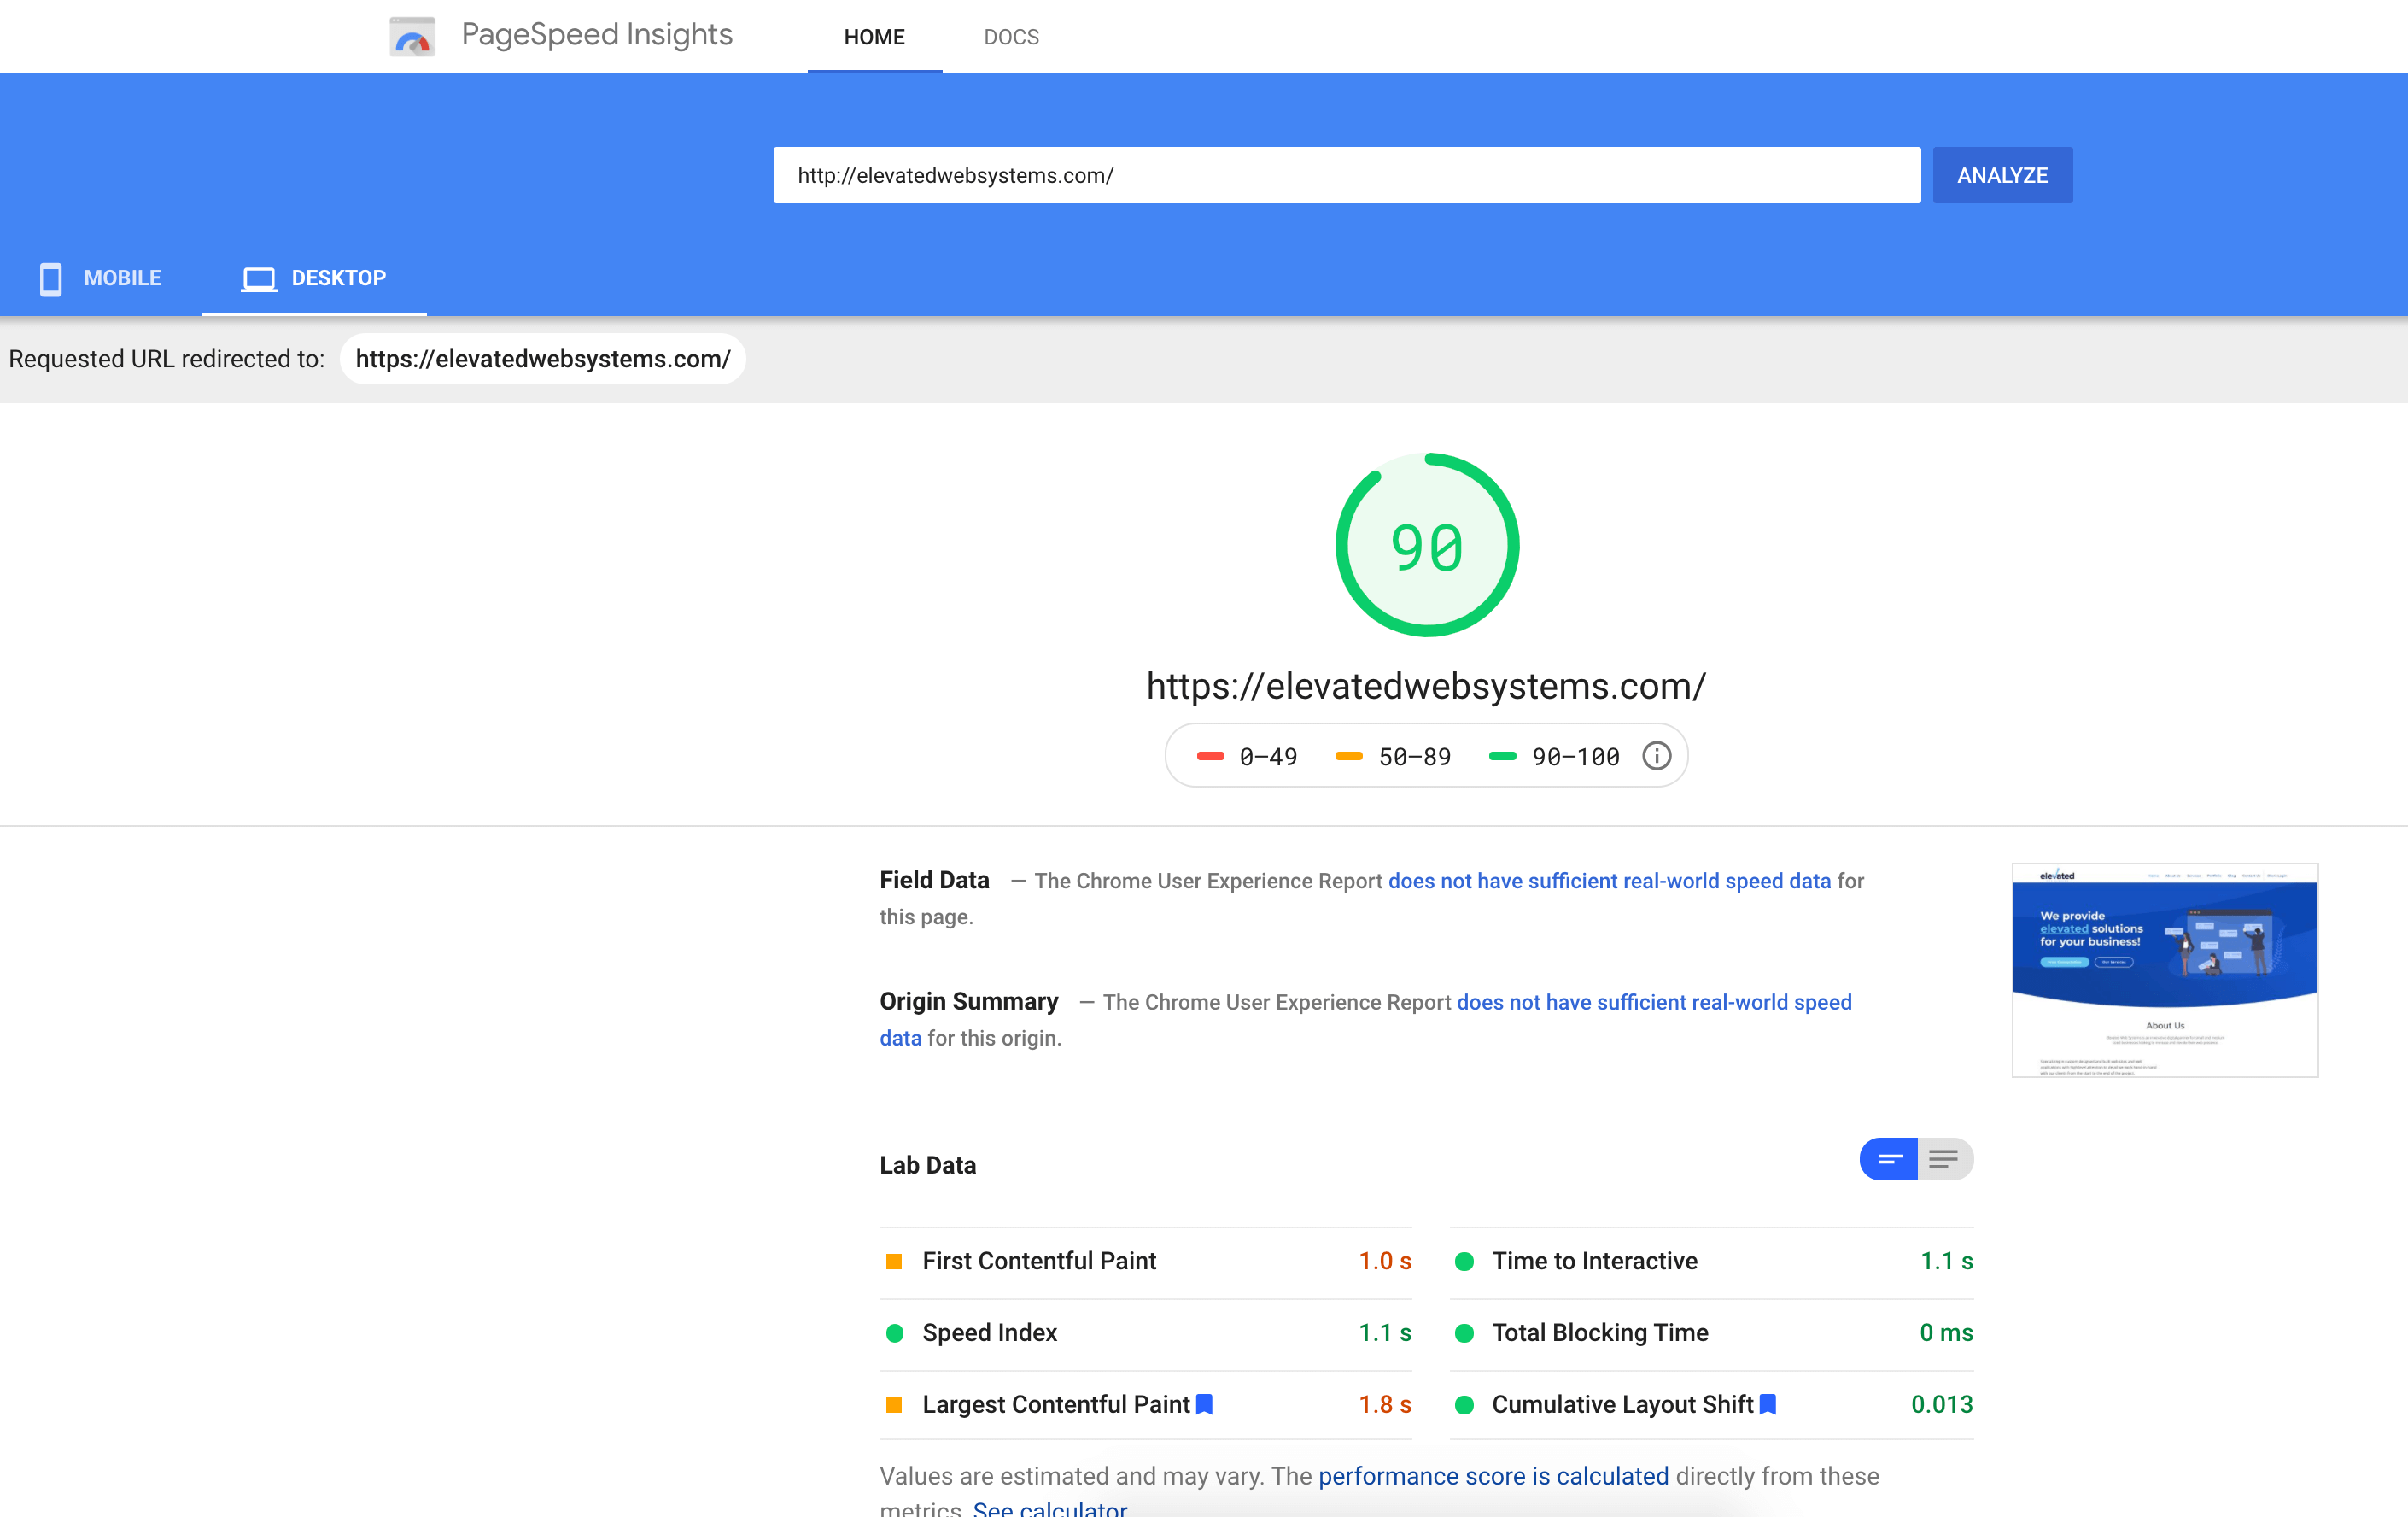Click the green dot by Total Blocking Time
The height and width of the screenshot is (1517, 2408).
point(1464,1333)
